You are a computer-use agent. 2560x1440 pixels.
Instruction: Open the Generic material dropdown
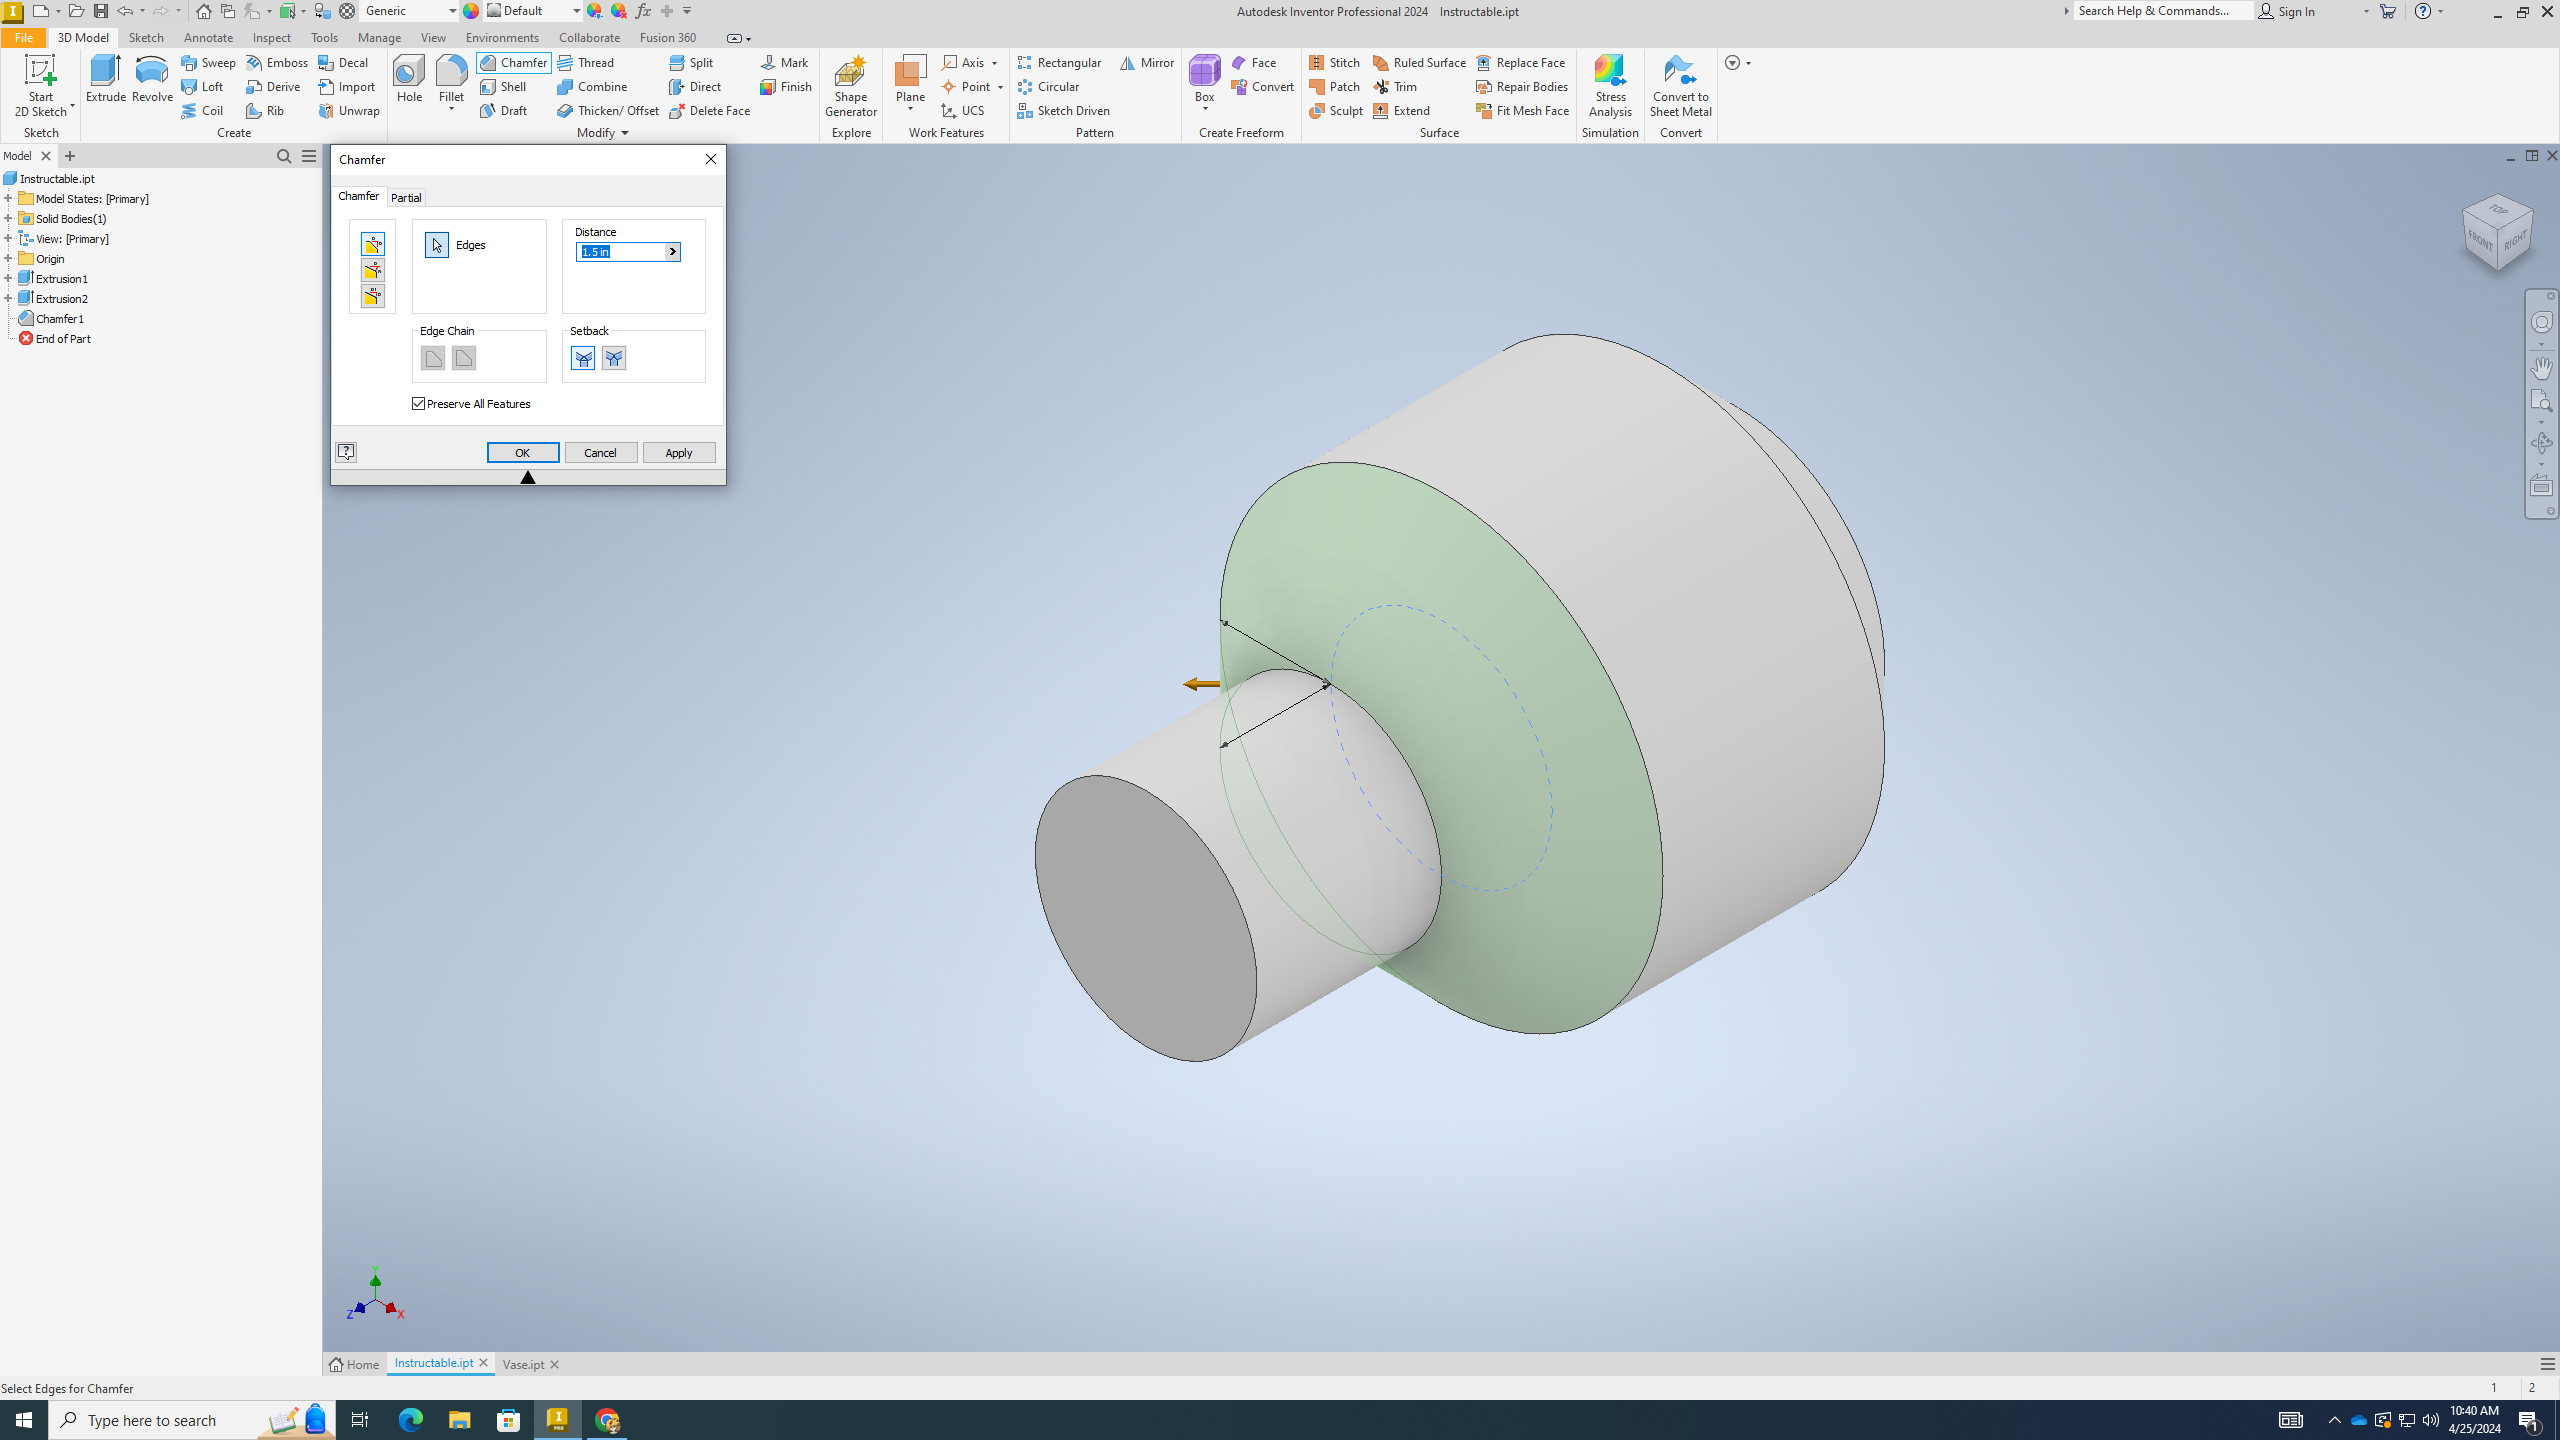click(452, 11)
